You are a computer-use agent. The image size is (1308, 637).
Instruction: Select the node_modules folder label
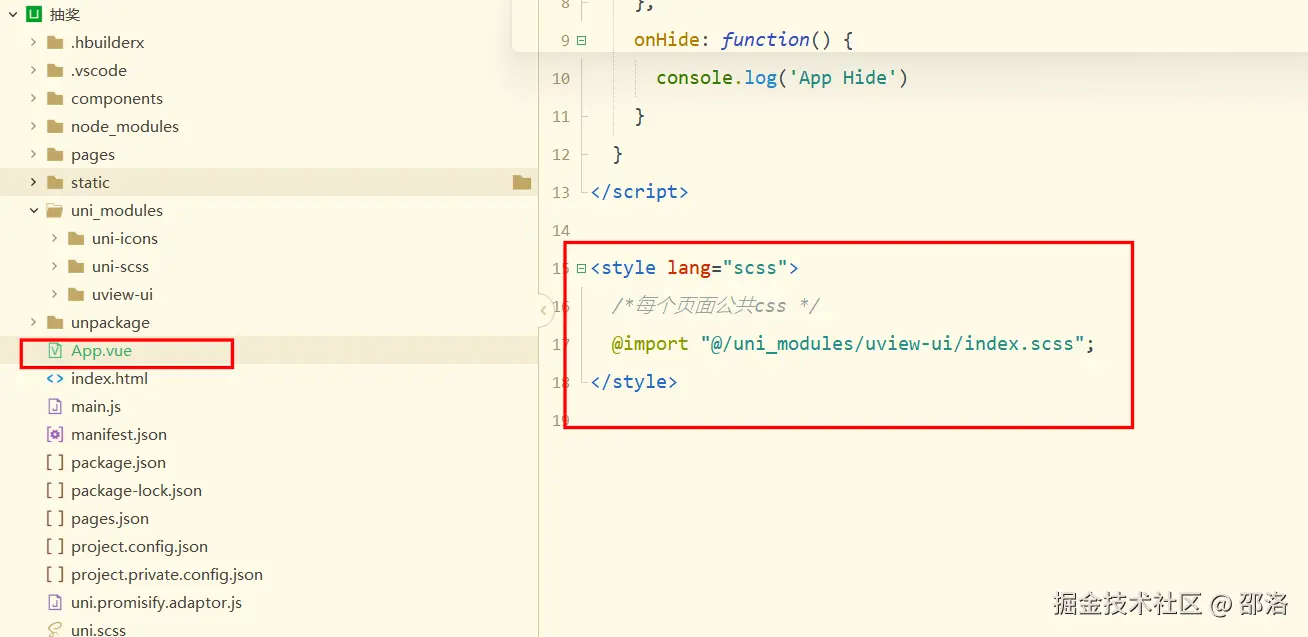[125, 127]
